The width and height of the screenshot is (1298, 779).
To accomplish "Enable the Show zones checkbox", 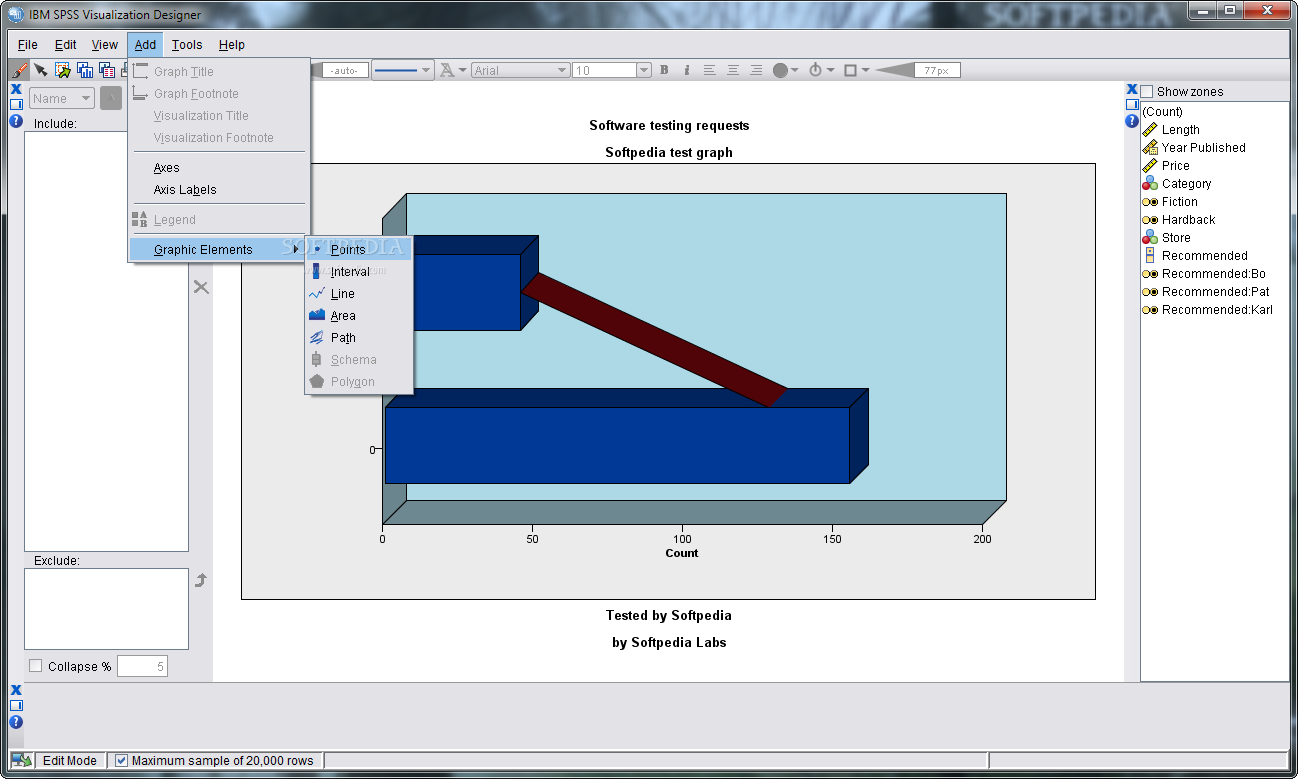I will (1147, 91).
